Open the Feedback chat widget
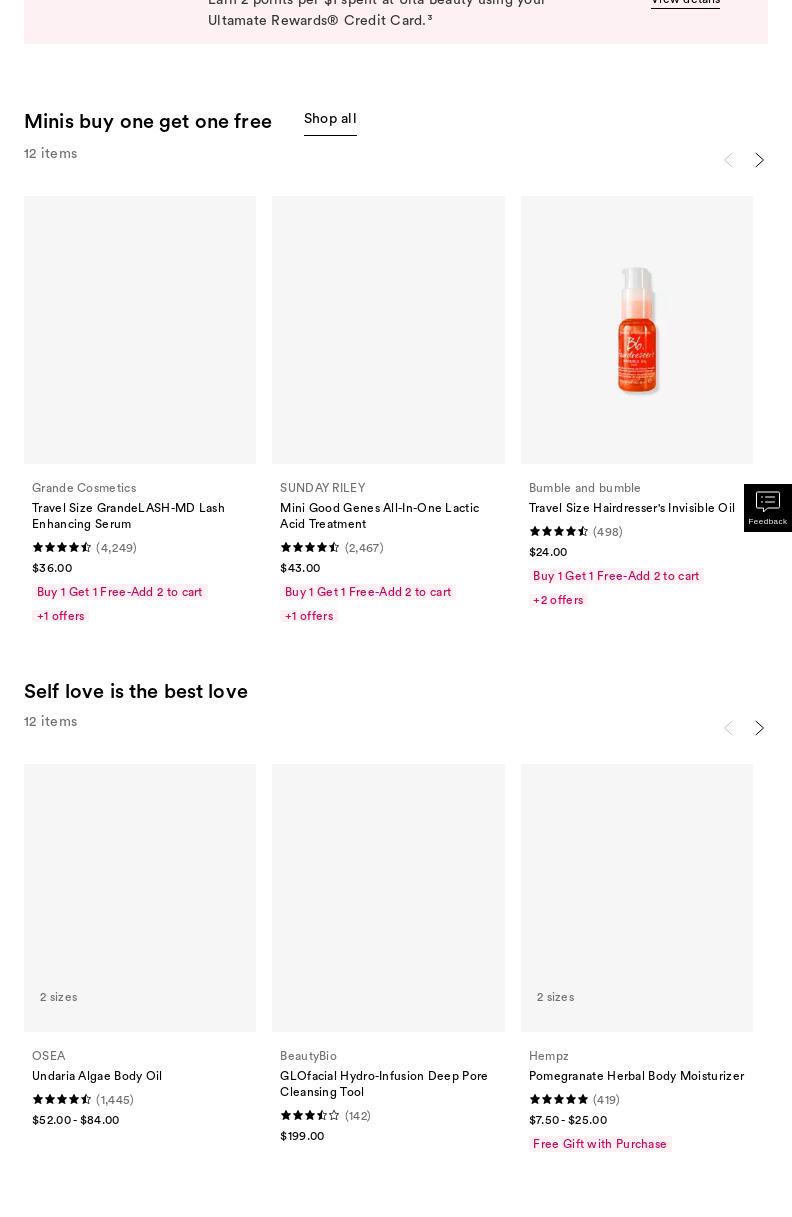This screenshot has width=792, height=1217. pos(767,508)
